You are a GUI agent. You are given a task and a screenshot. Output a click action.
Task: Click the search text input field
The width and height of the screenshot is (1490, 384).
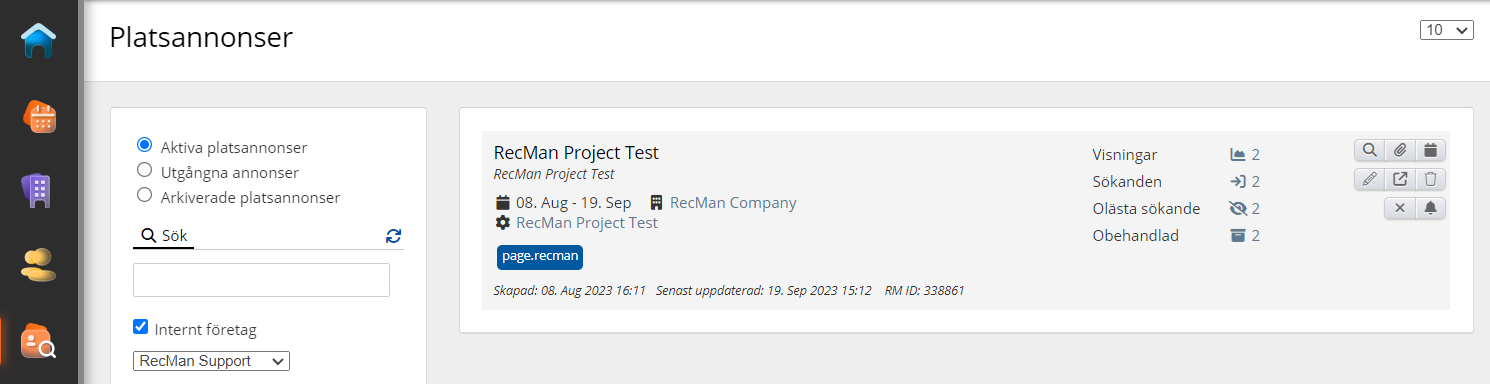(261, 280)
